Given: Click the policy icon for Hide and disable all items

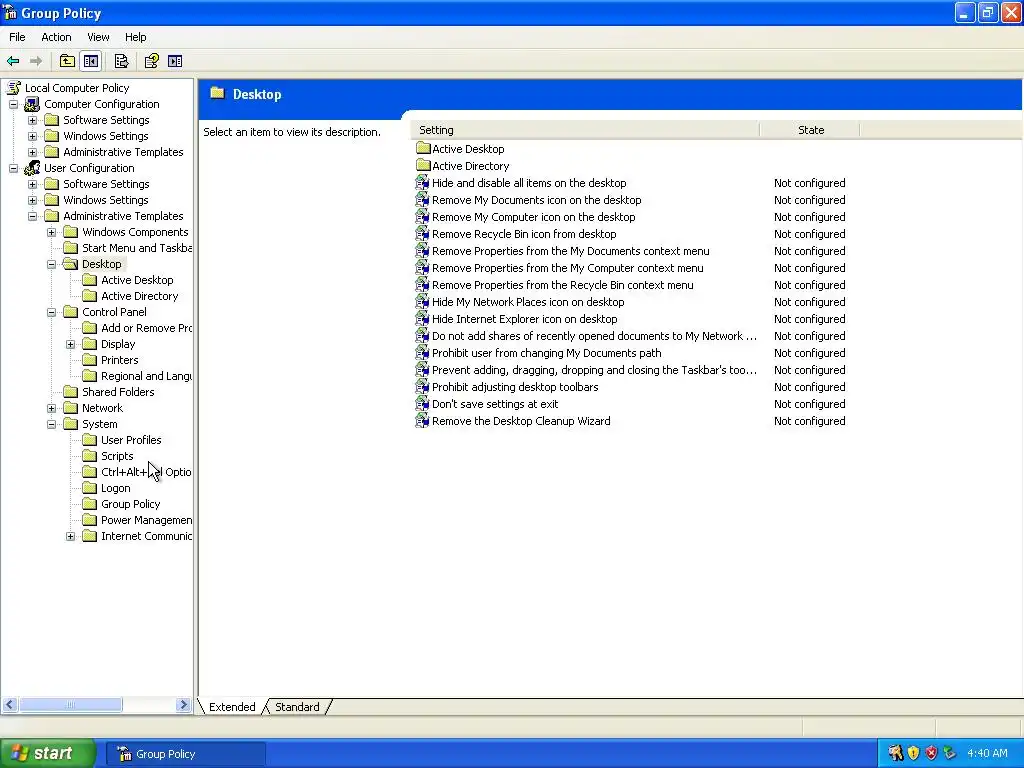Looking at the screenshot, I should click(423, 183).
